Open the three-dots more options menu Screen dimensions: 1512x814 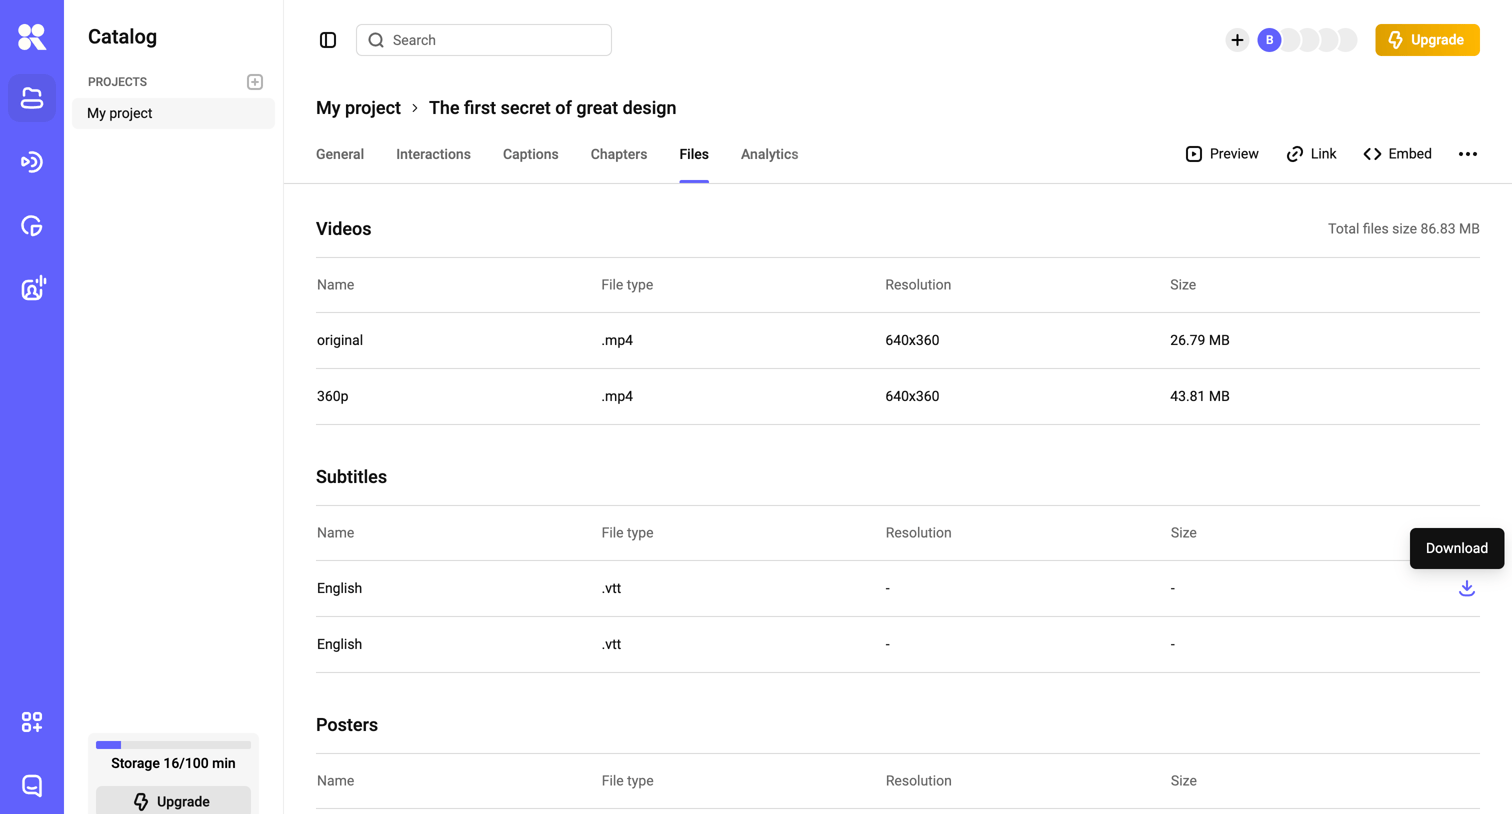(1467, 154)
